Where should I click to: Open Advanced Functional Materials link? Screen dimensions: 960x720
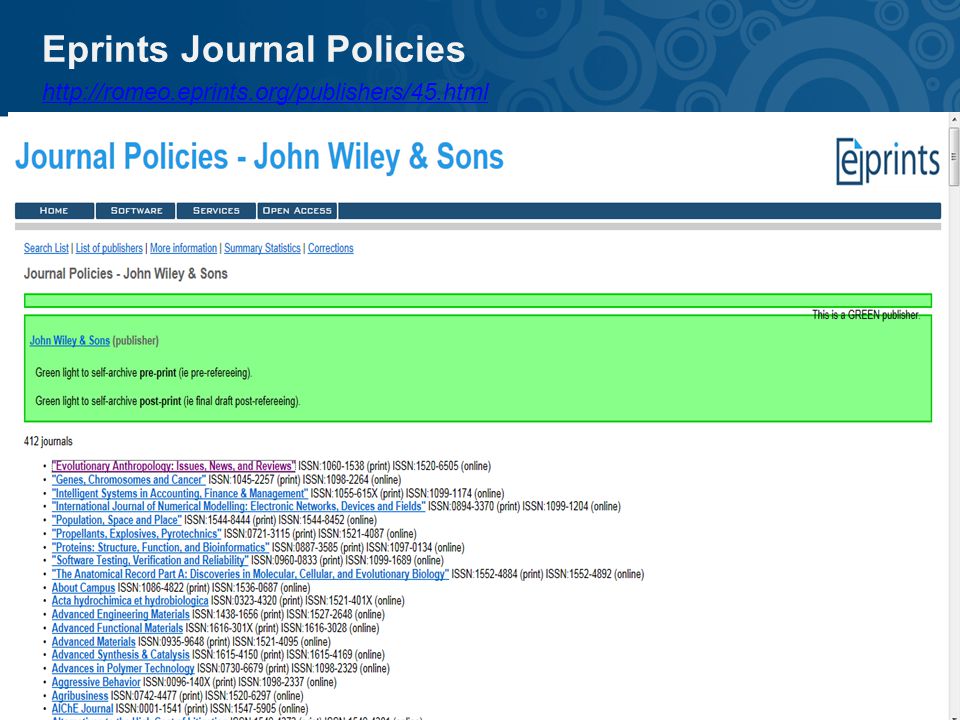pyautogui.click(x=118, y=628)
